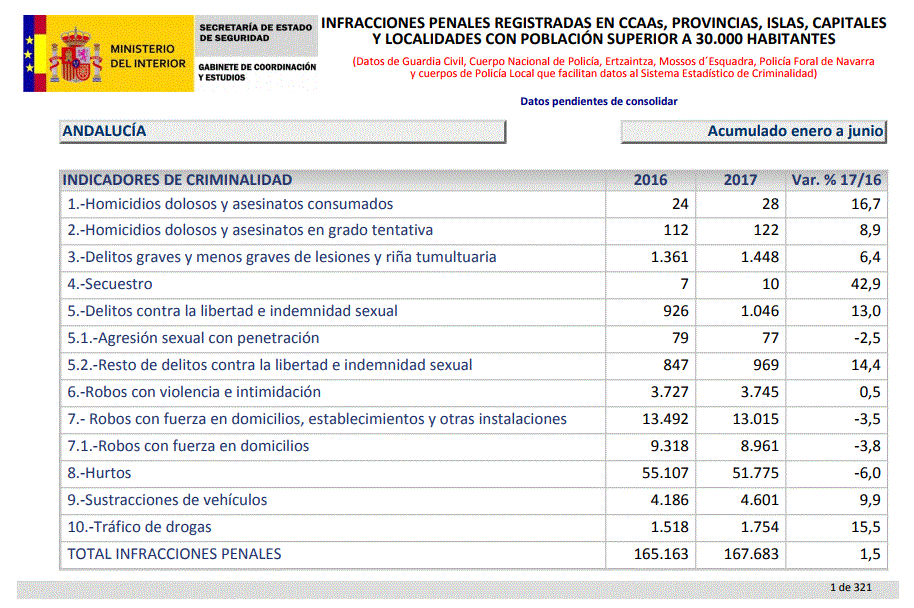Click the '9.-Sustracciones de vehículos' row label

pos(168,500)
